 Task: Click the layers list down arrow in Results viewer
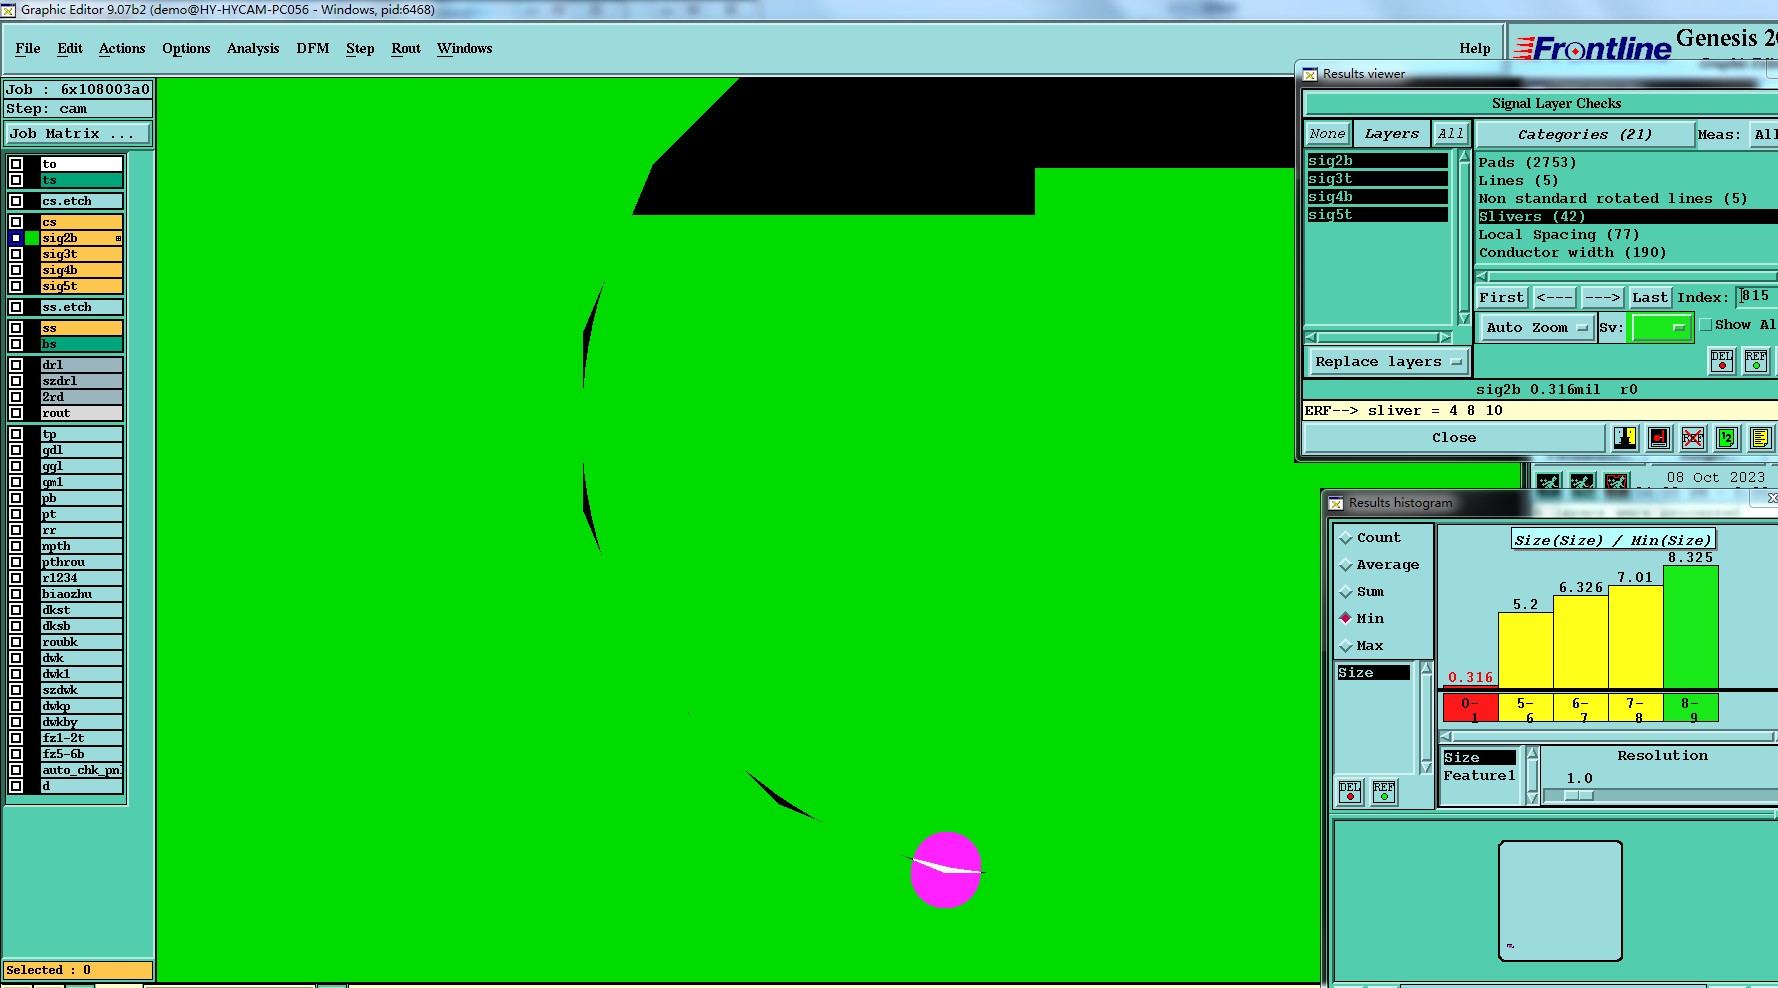tap(1464, 318)
